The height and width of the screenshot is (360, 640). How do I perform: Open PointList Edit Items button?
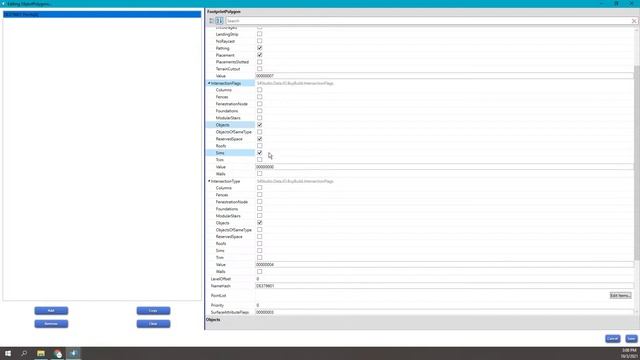(620, 296)
